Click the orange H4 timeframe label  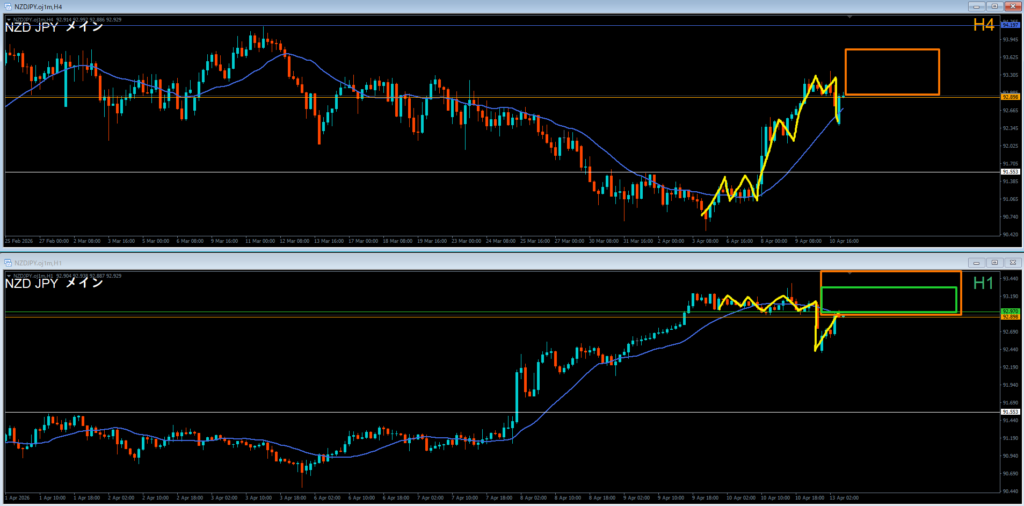(x=983, y=24)
